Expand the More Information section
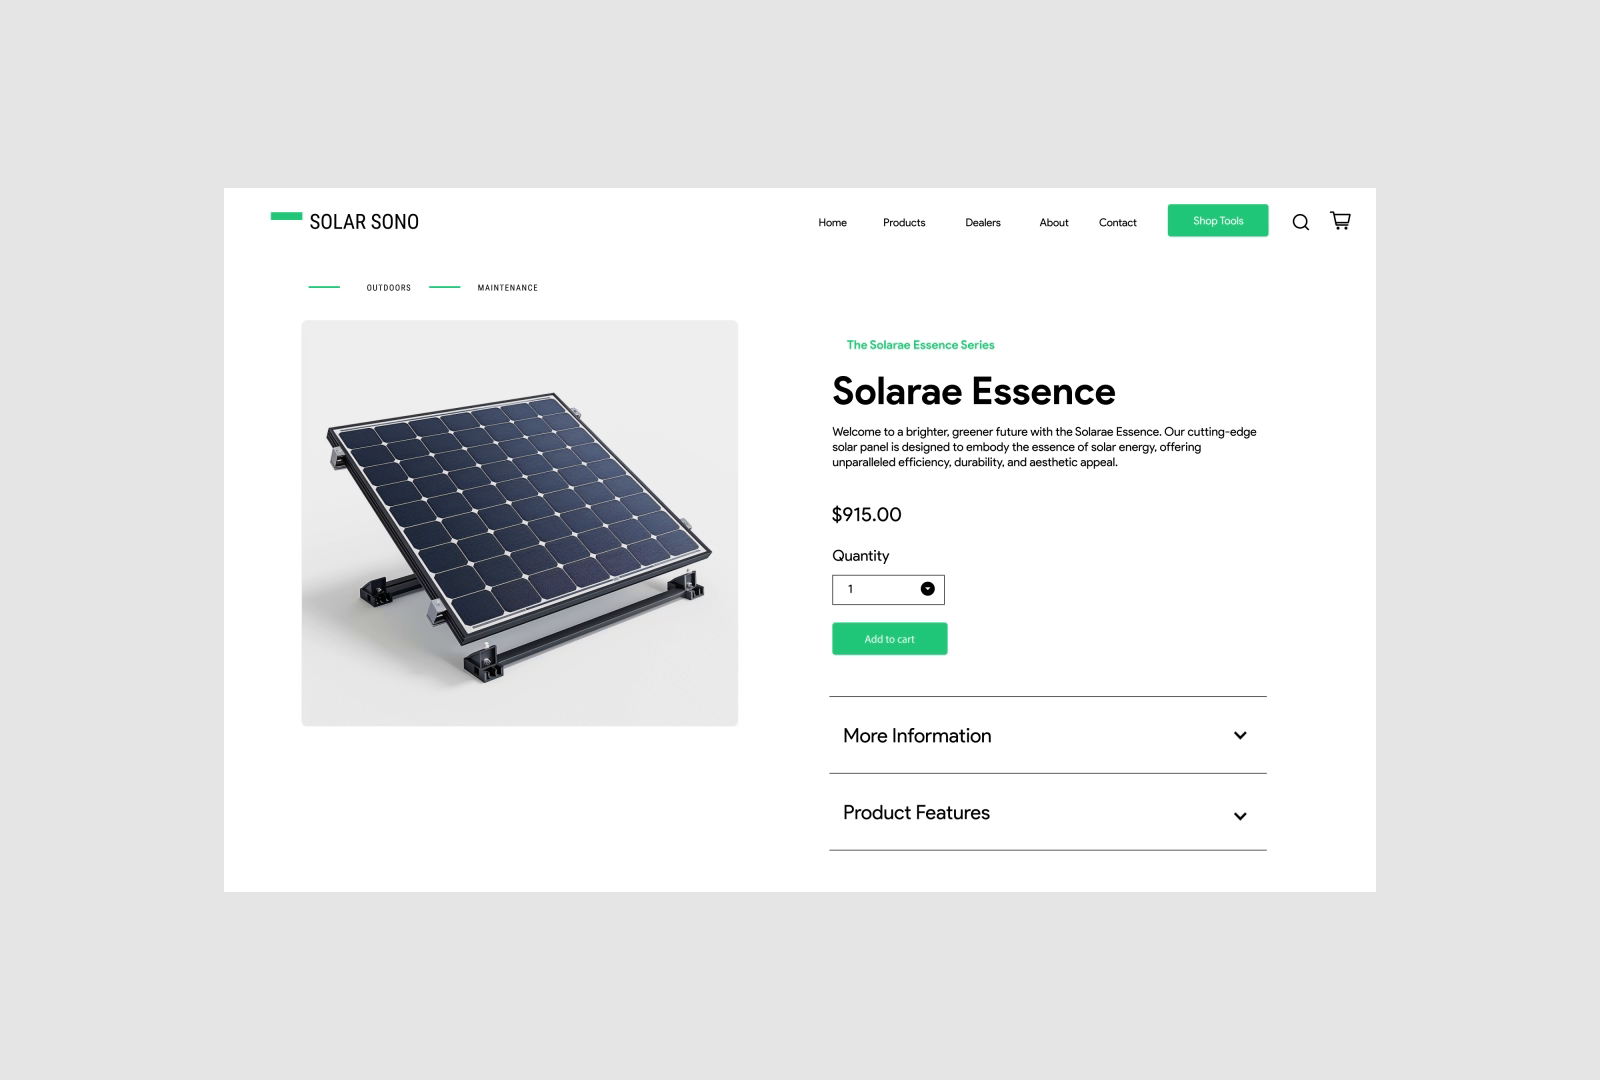Screen dimensions: 1600x1080 [916, 735]
